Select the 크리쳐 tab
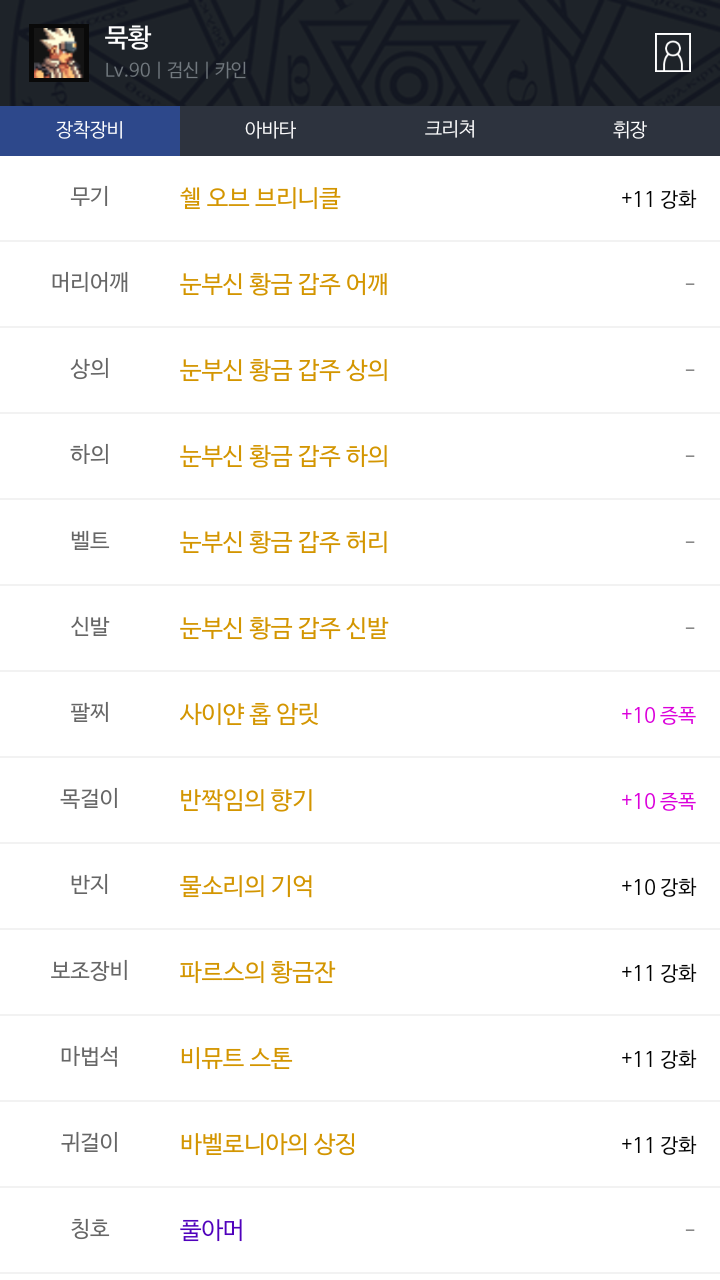720x1280 pixels. 450,130
